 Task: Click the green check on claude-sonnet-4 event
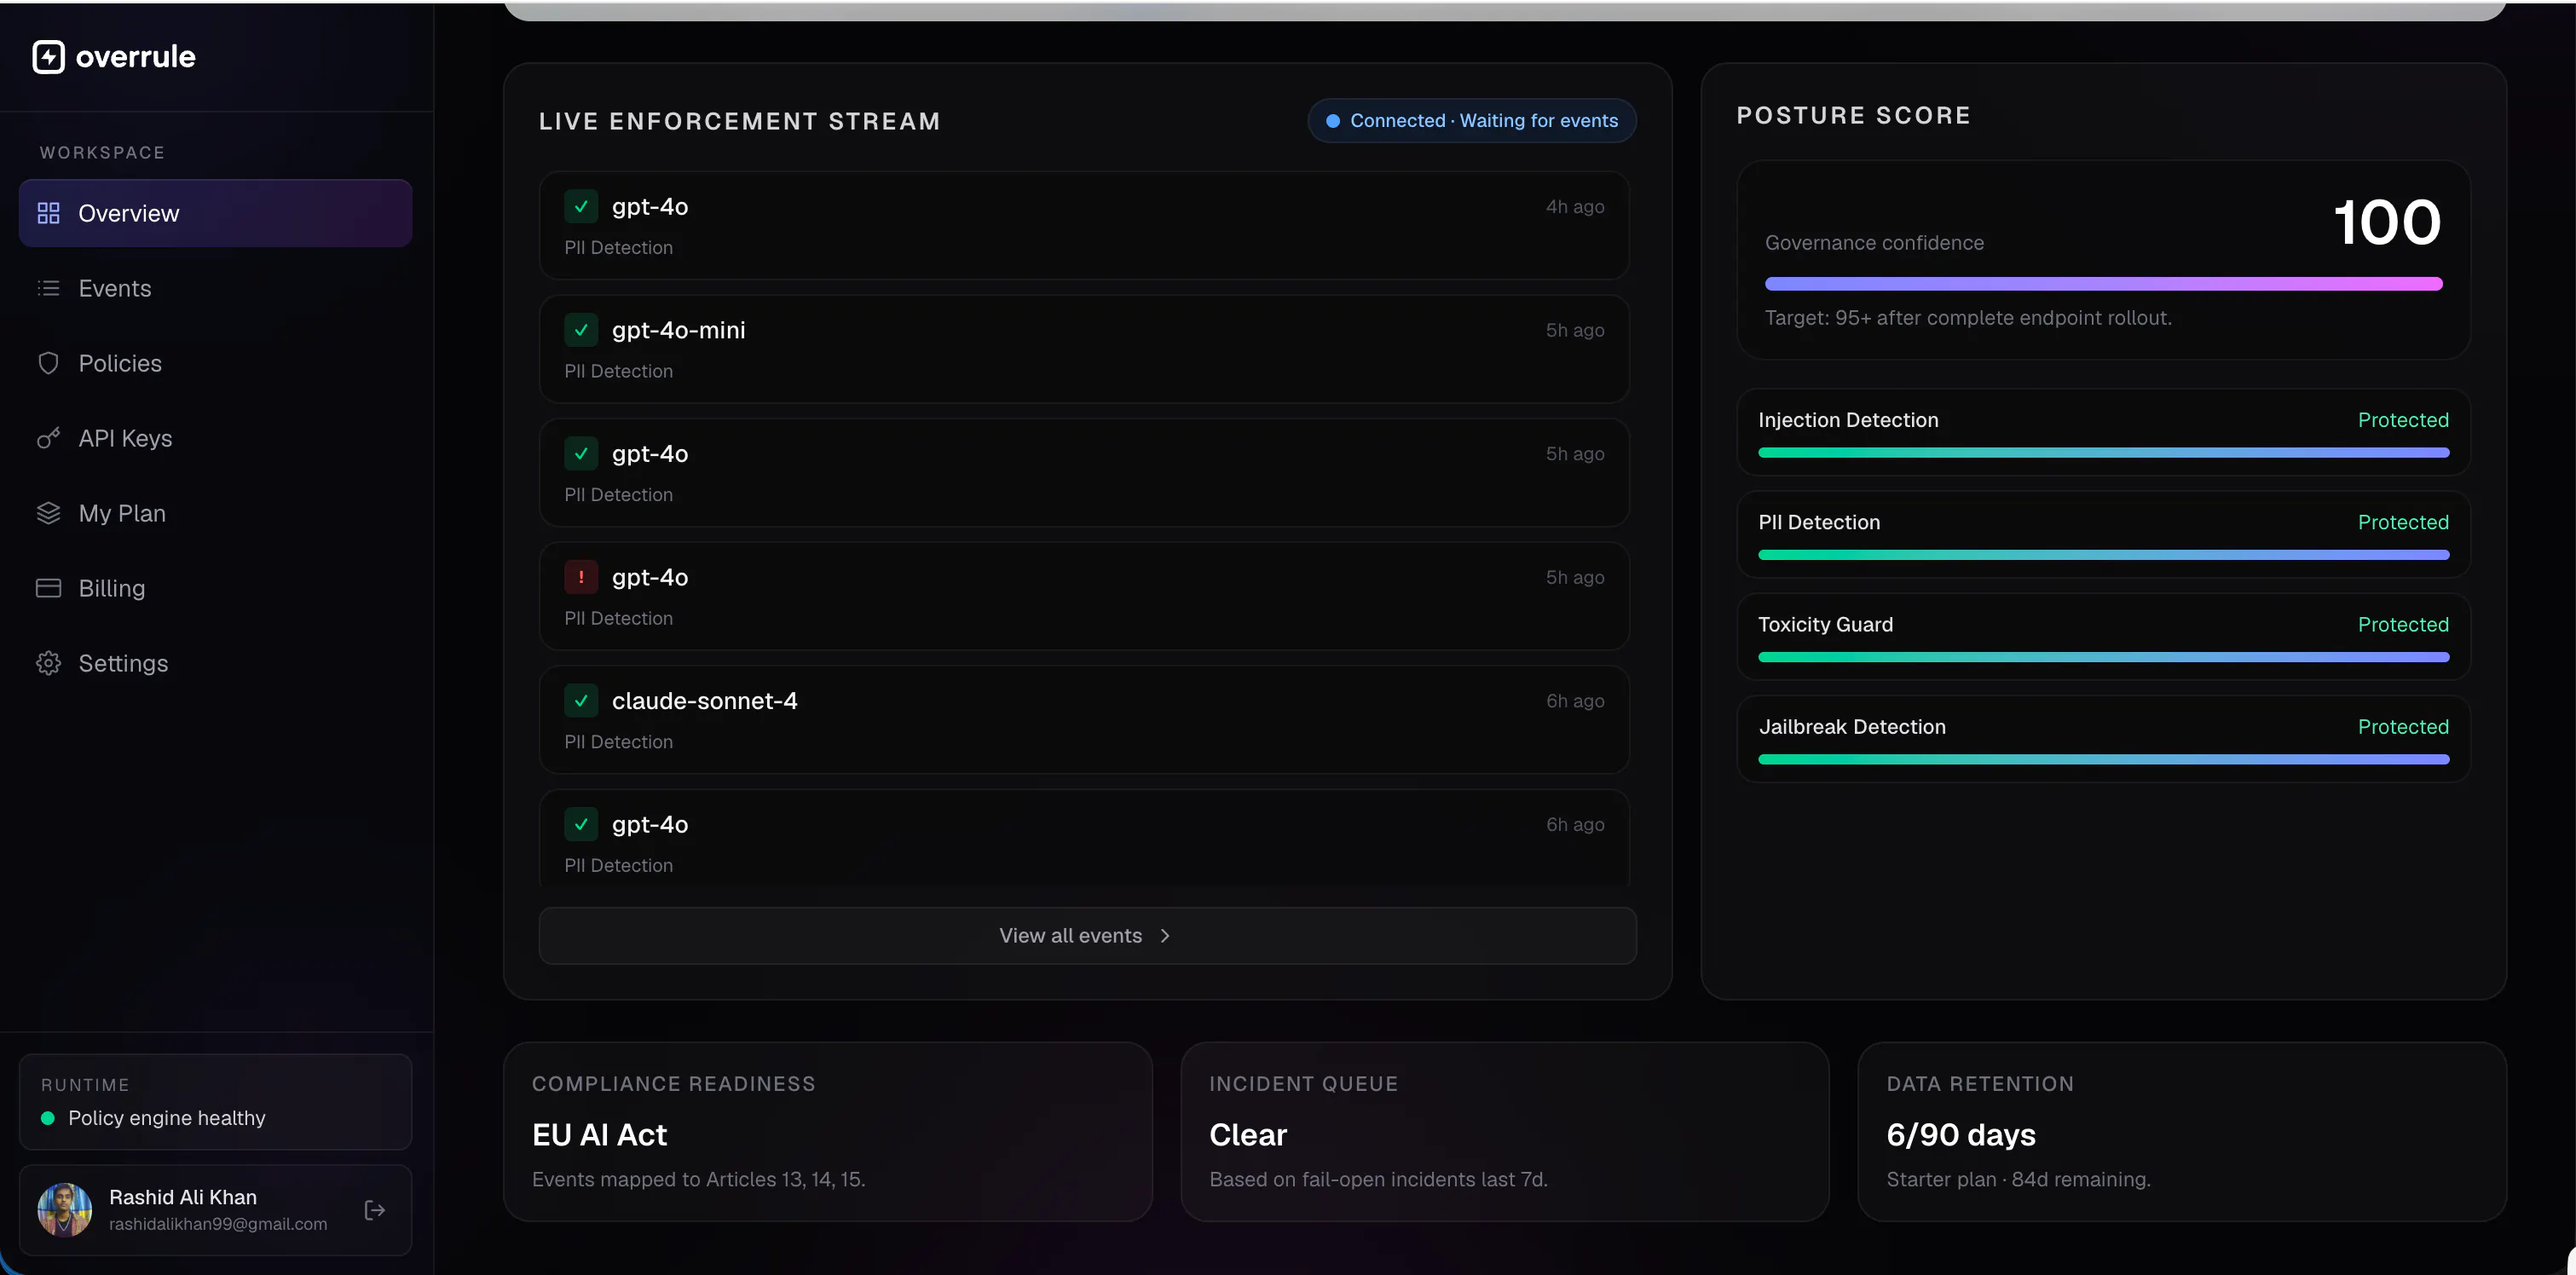(581, 701)
